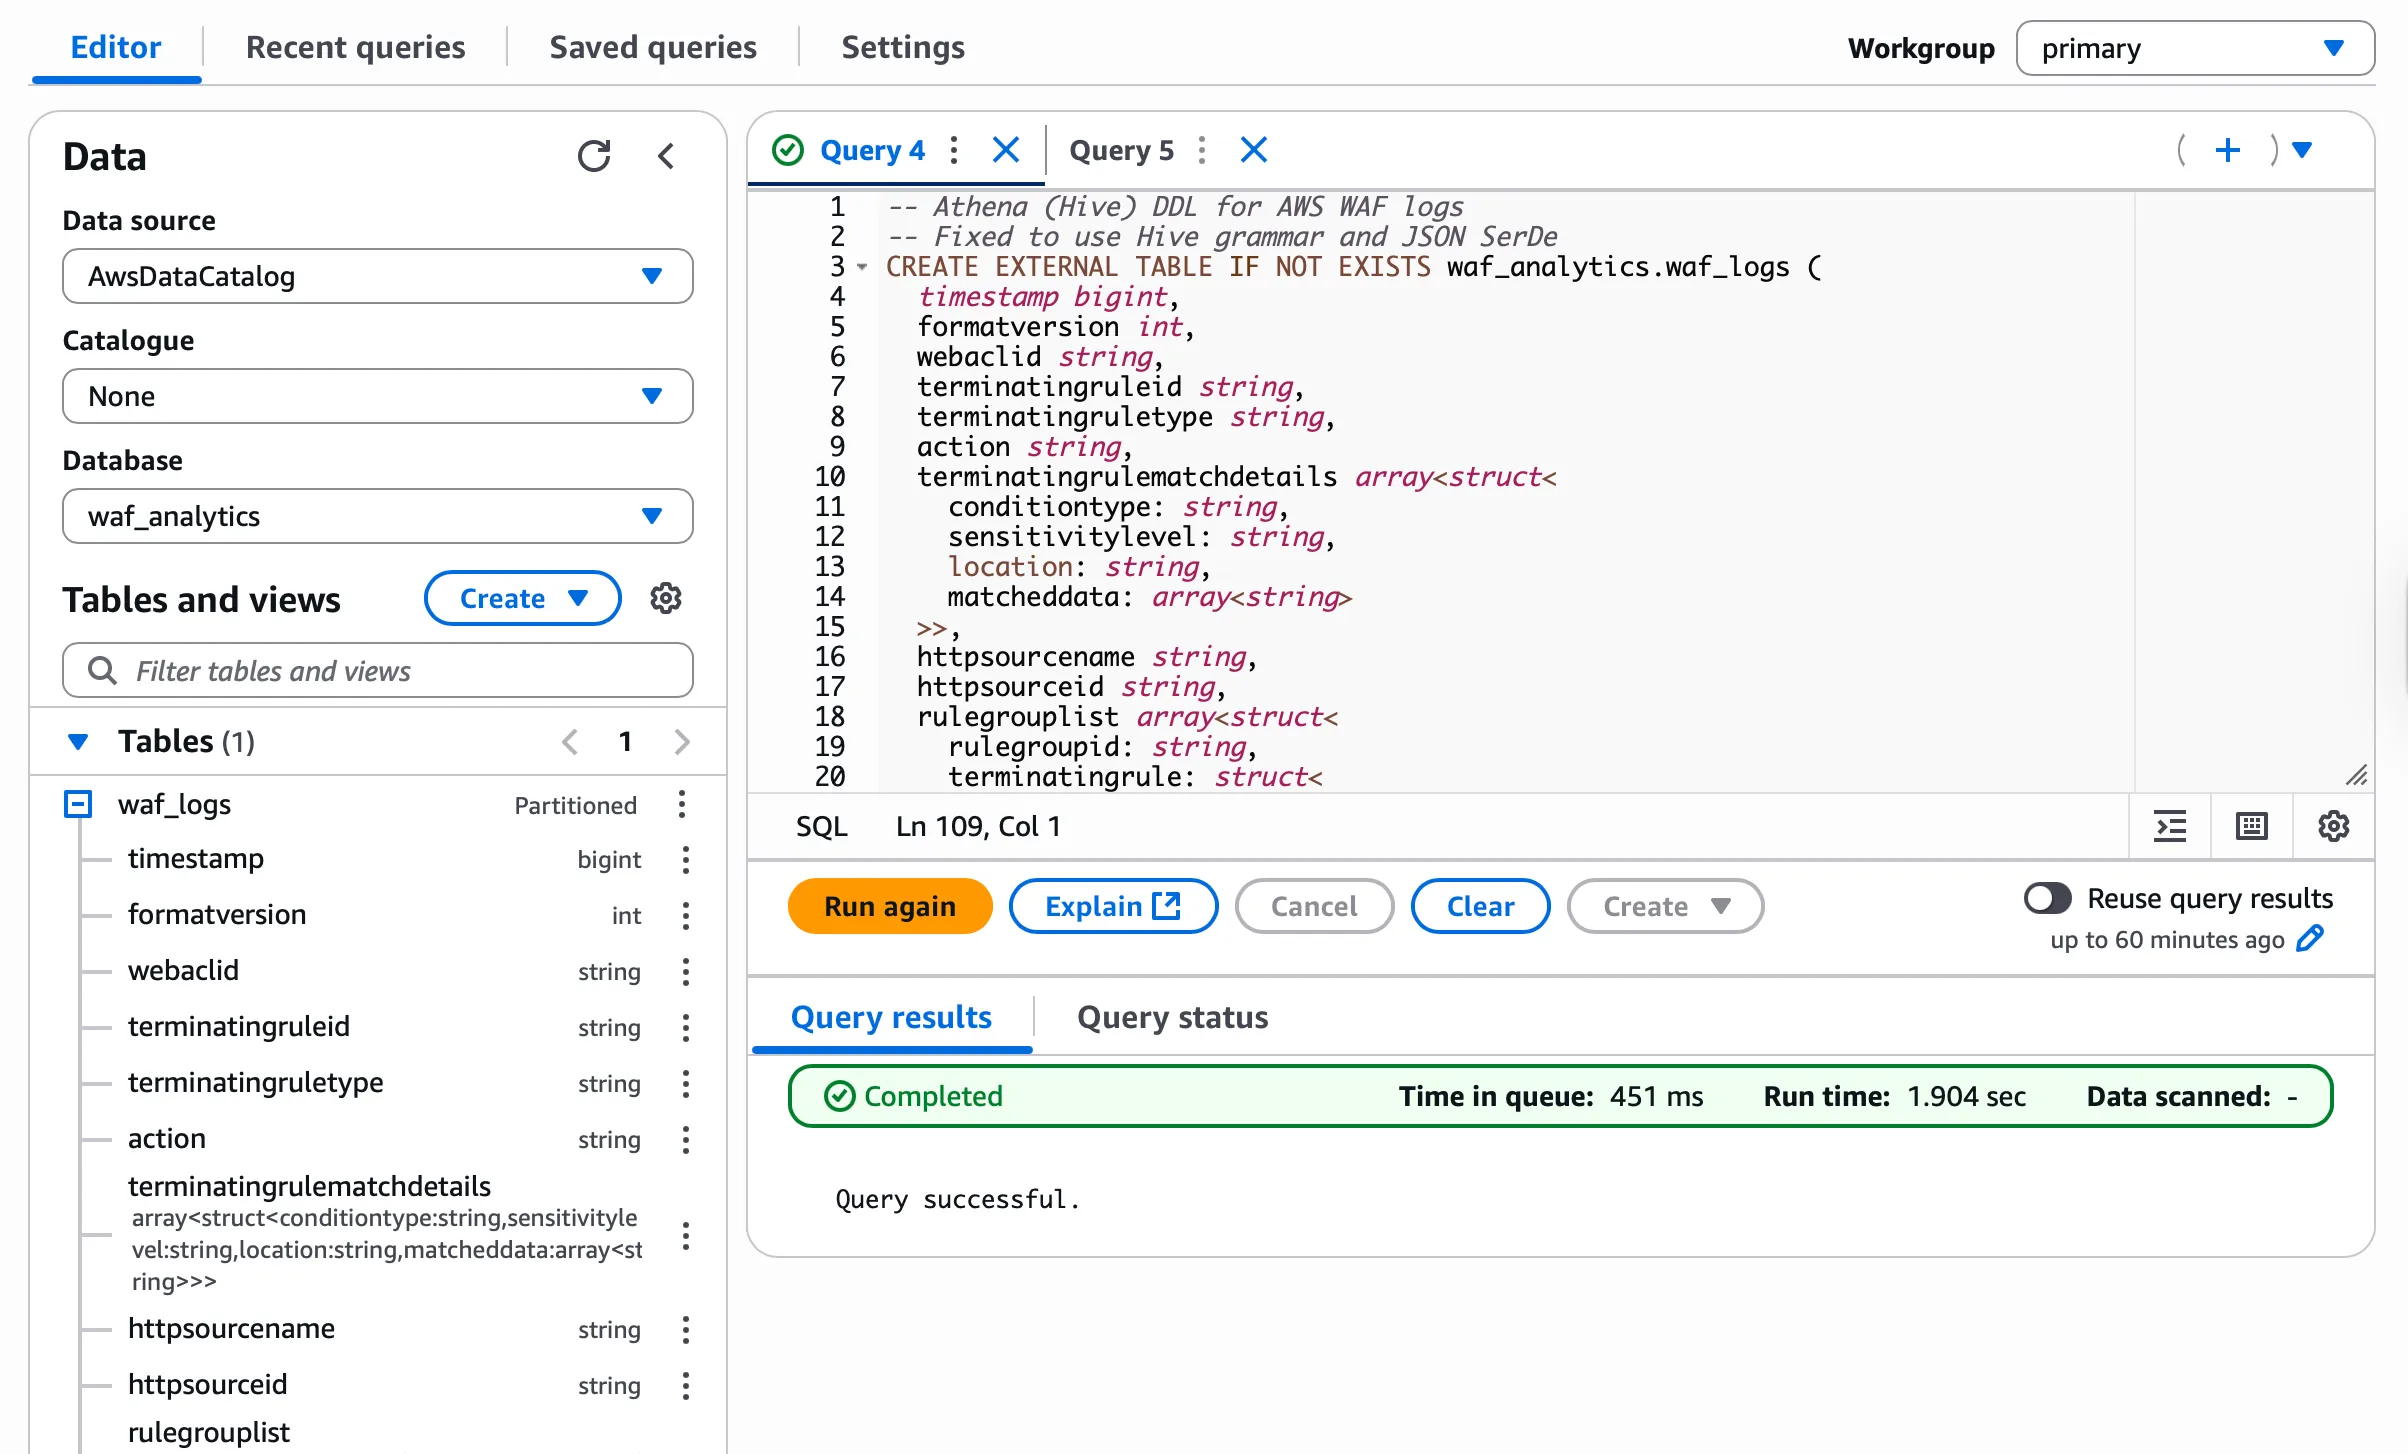Open the Settings tab

[903, 47]
